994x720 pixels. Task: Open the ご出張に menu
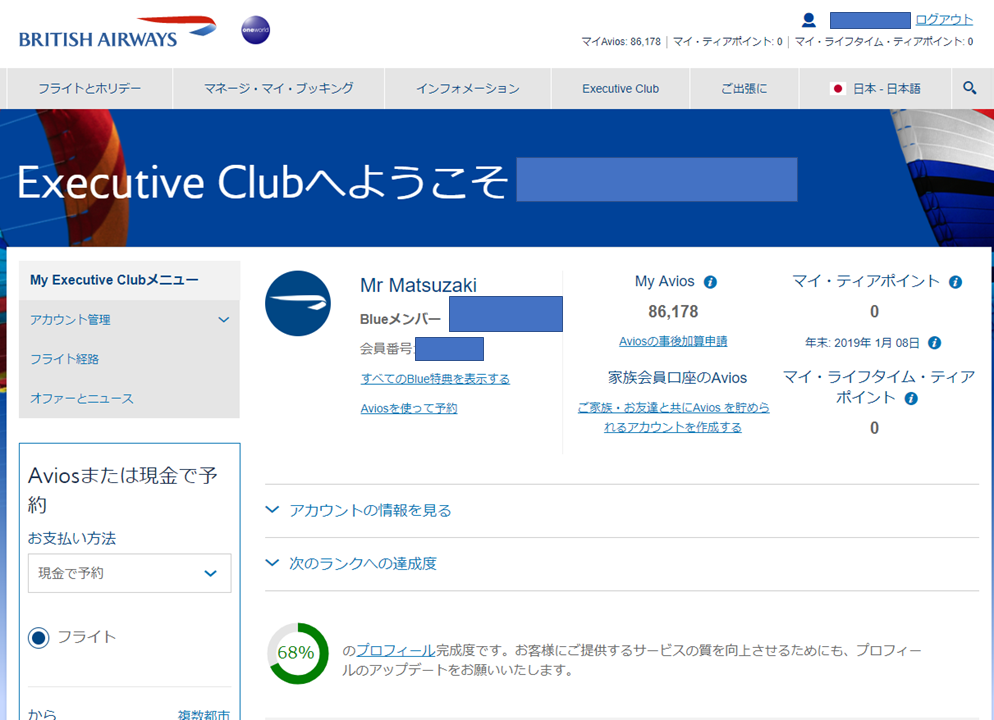[x=744, y=89]
